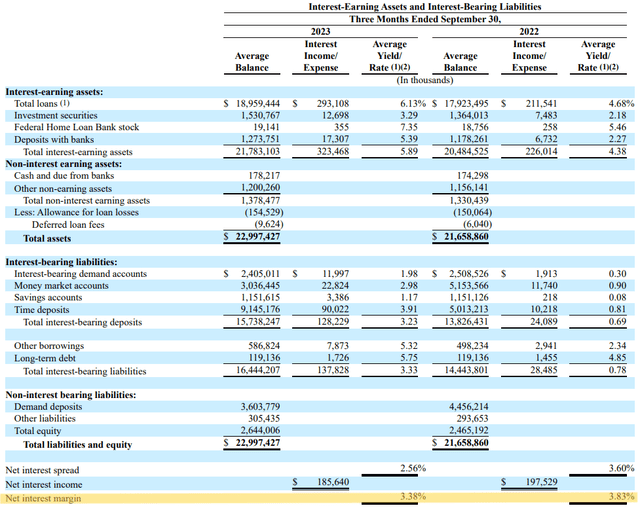Click the 2022 loan interest income 211,541
This screenshot has width=640, height=508.
[541, 104]
